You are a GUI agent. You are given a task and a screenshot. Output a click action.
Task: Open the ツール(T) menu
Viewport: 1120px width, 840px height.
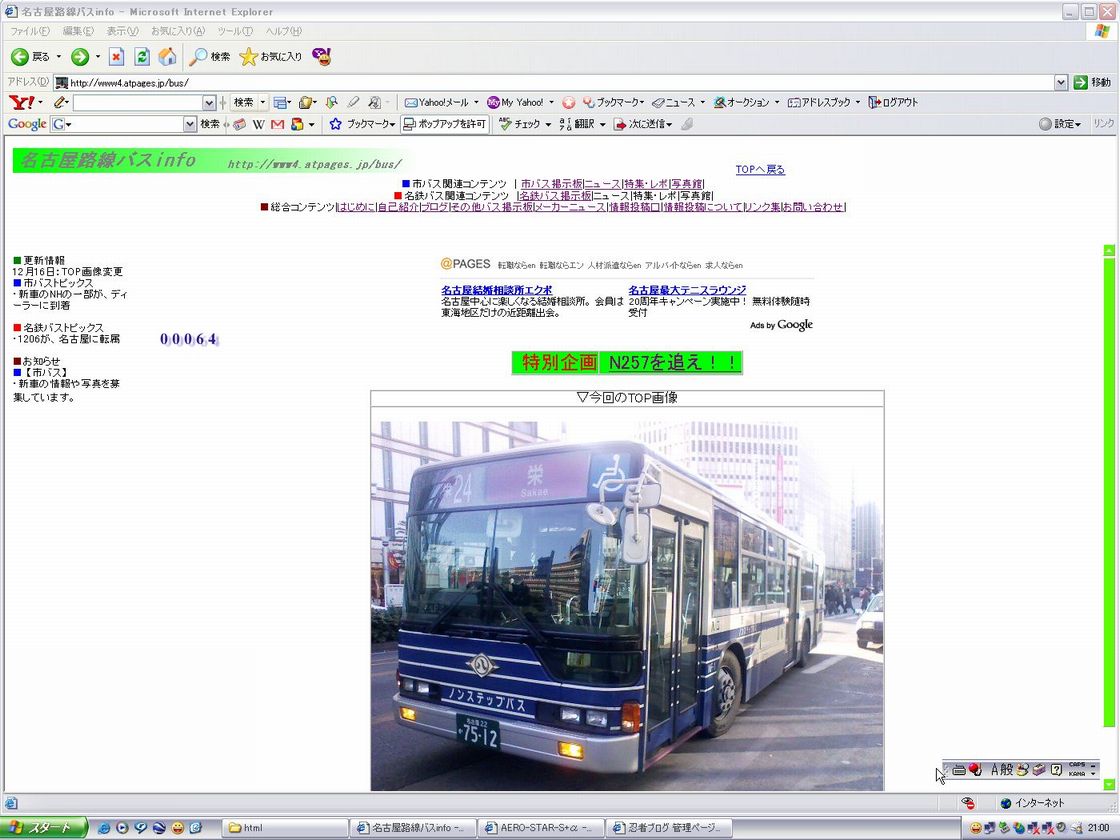coord(235,31)
